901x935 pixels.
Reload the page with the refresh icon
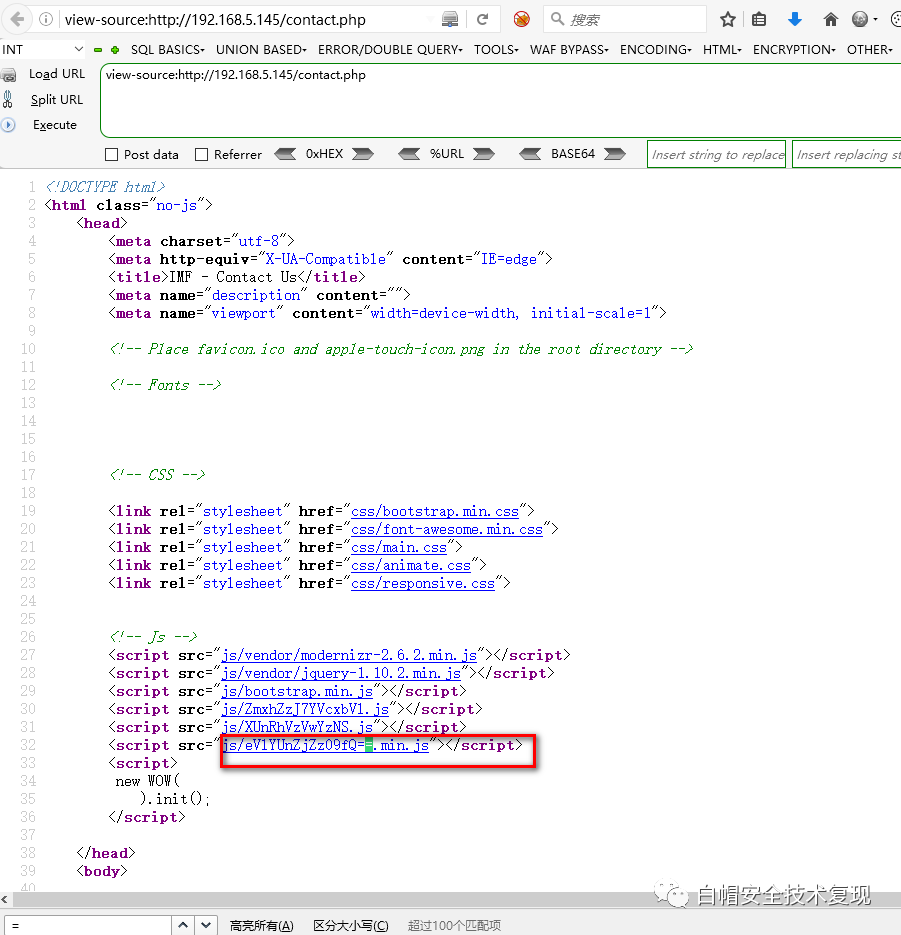(x=482, y=19)
